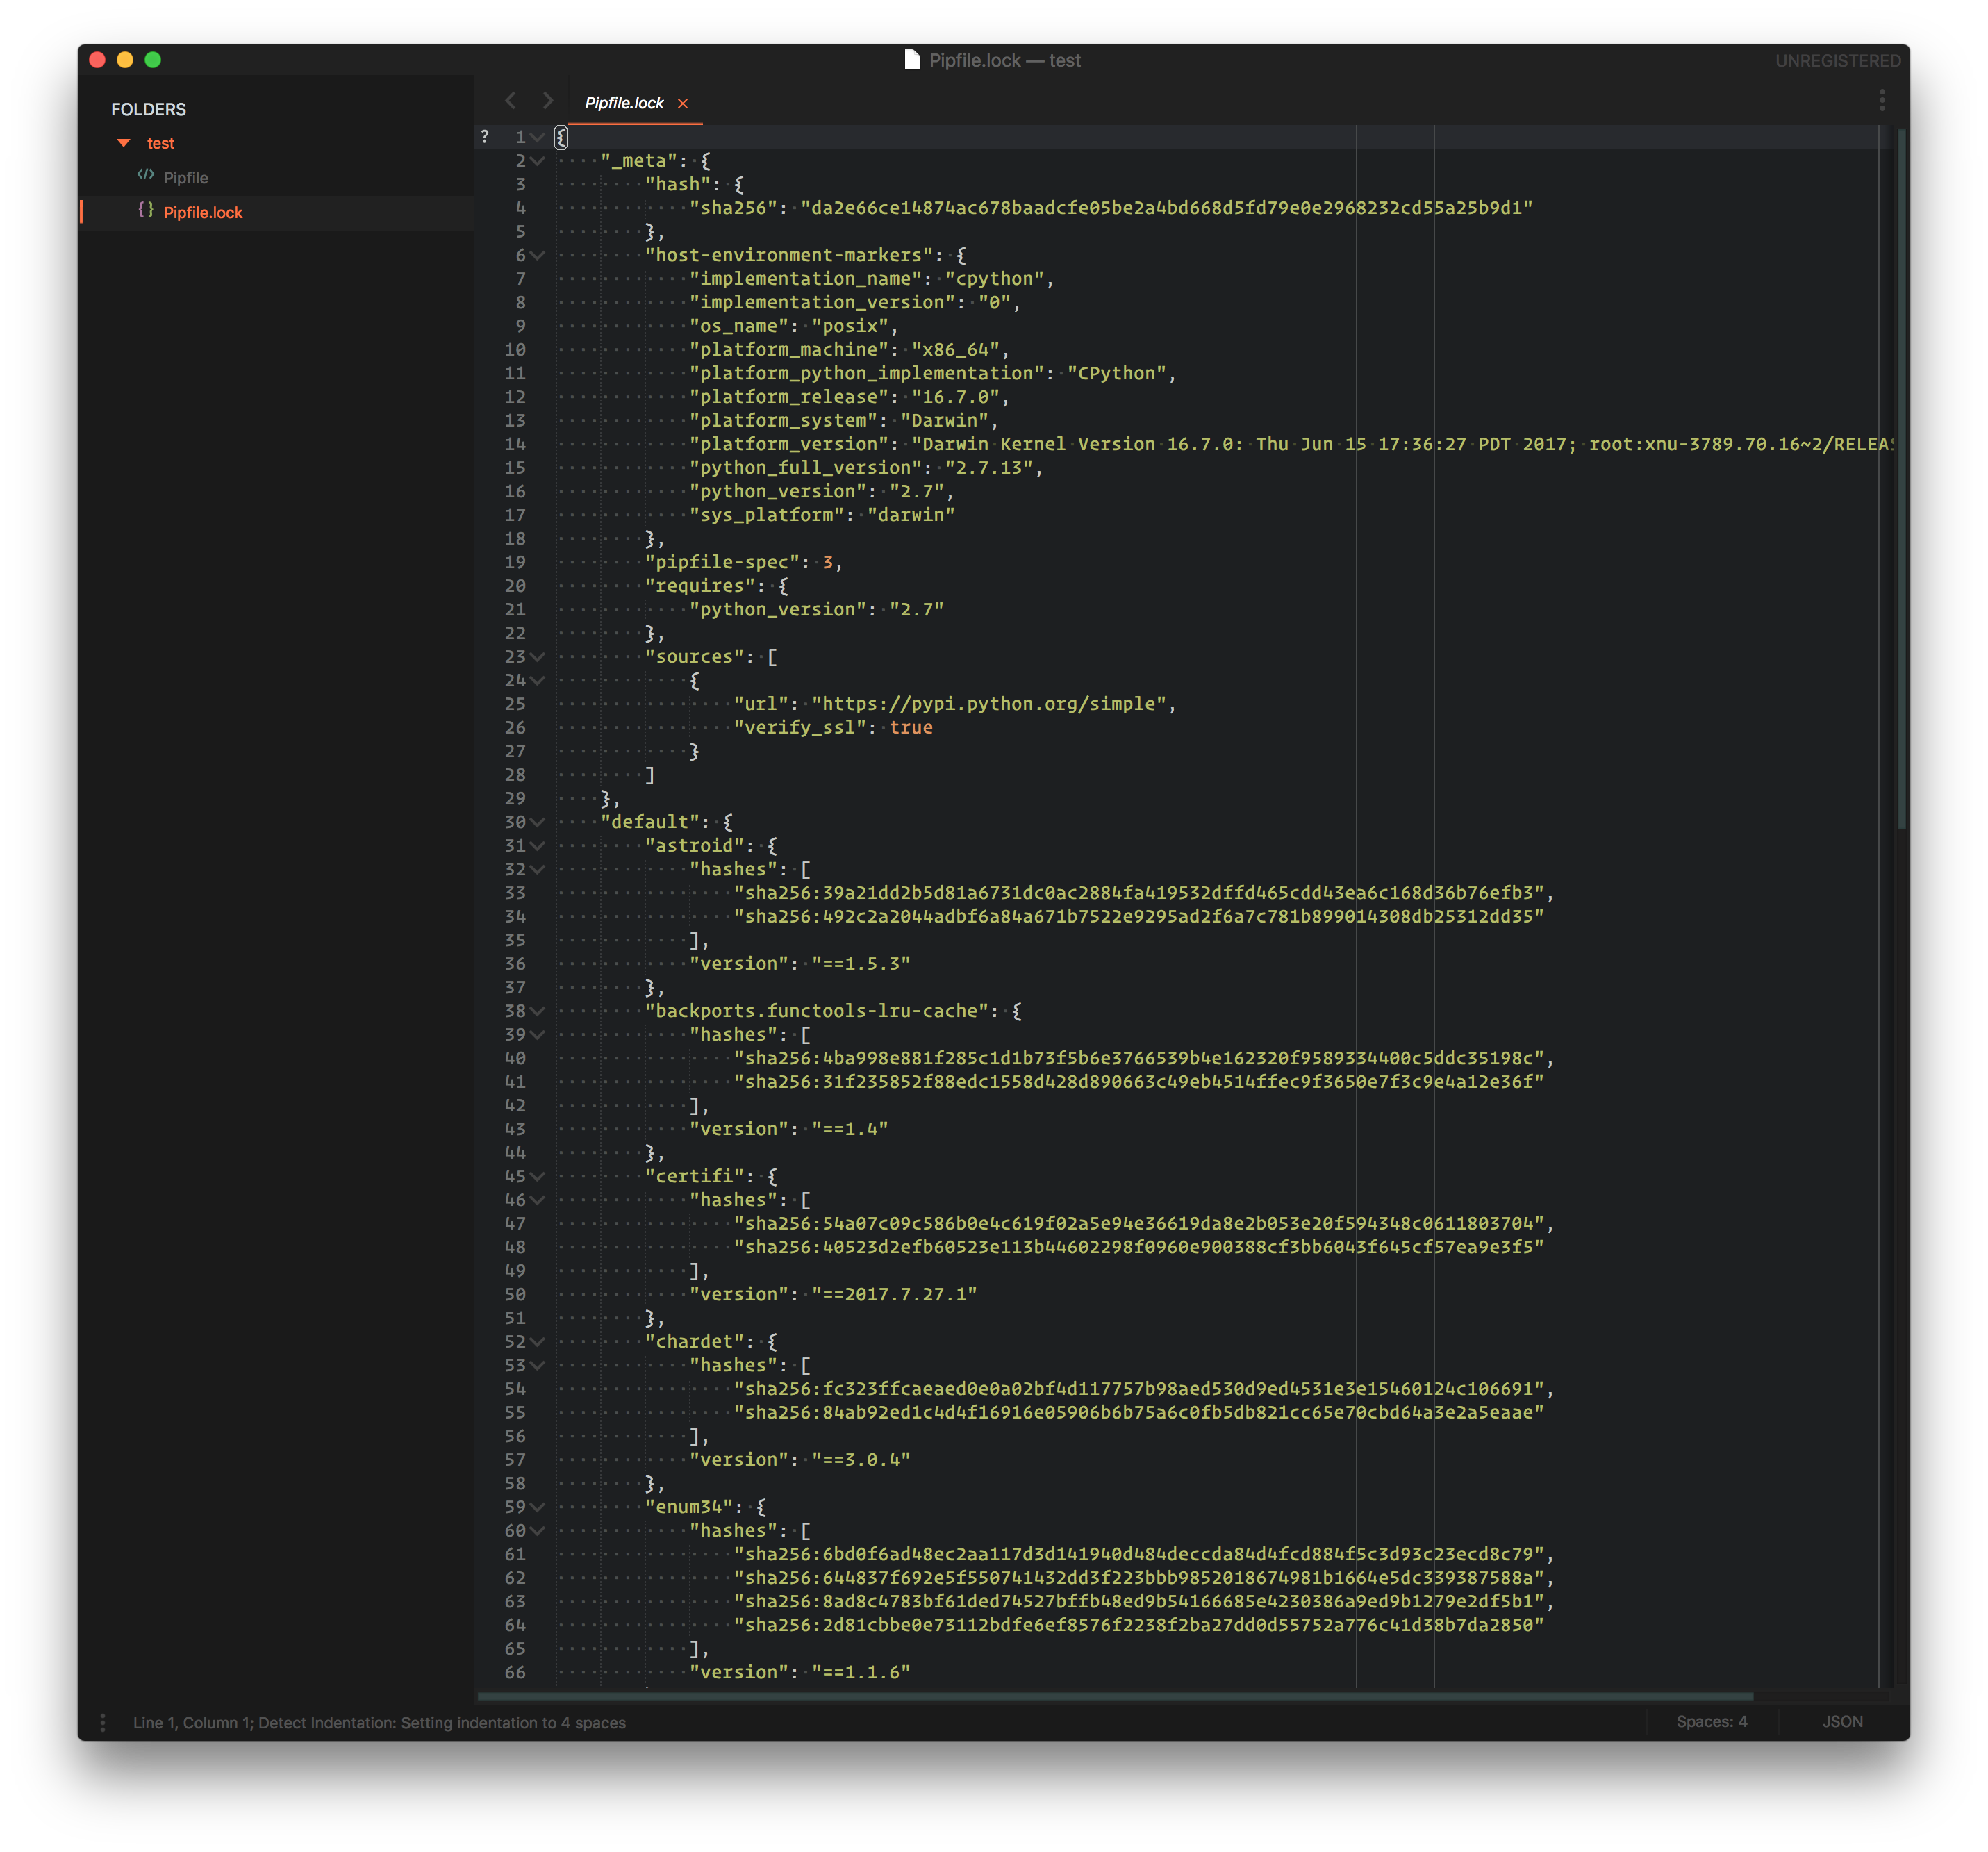Click the ? marker beside line 1
Viewport: 1988px width, 1852px height.
(484, 136)
